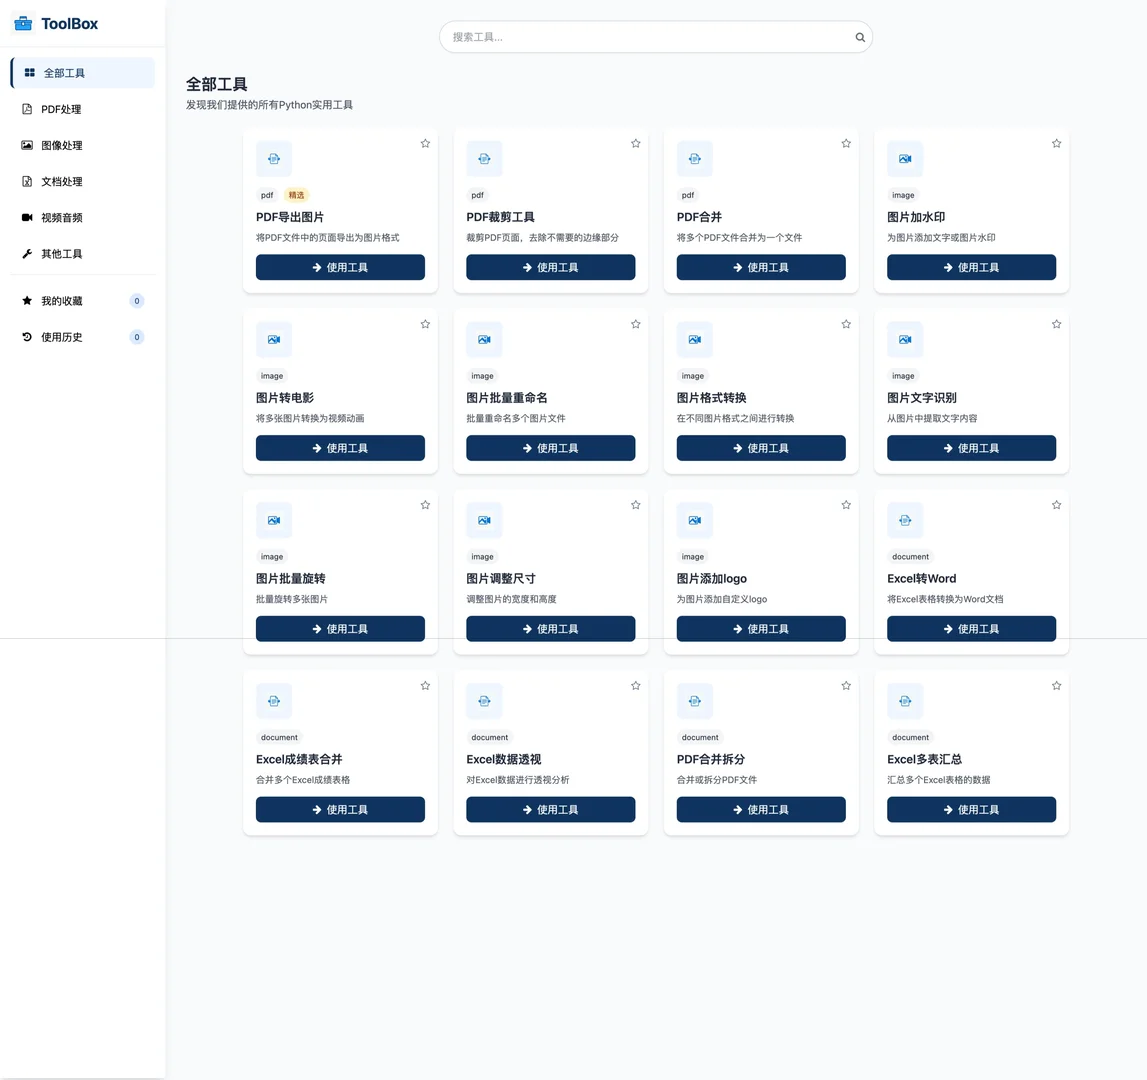Add 图片格式转换 to favorites via star
The width and height of the screenshot is (1147, 1080).
point(846,324)
